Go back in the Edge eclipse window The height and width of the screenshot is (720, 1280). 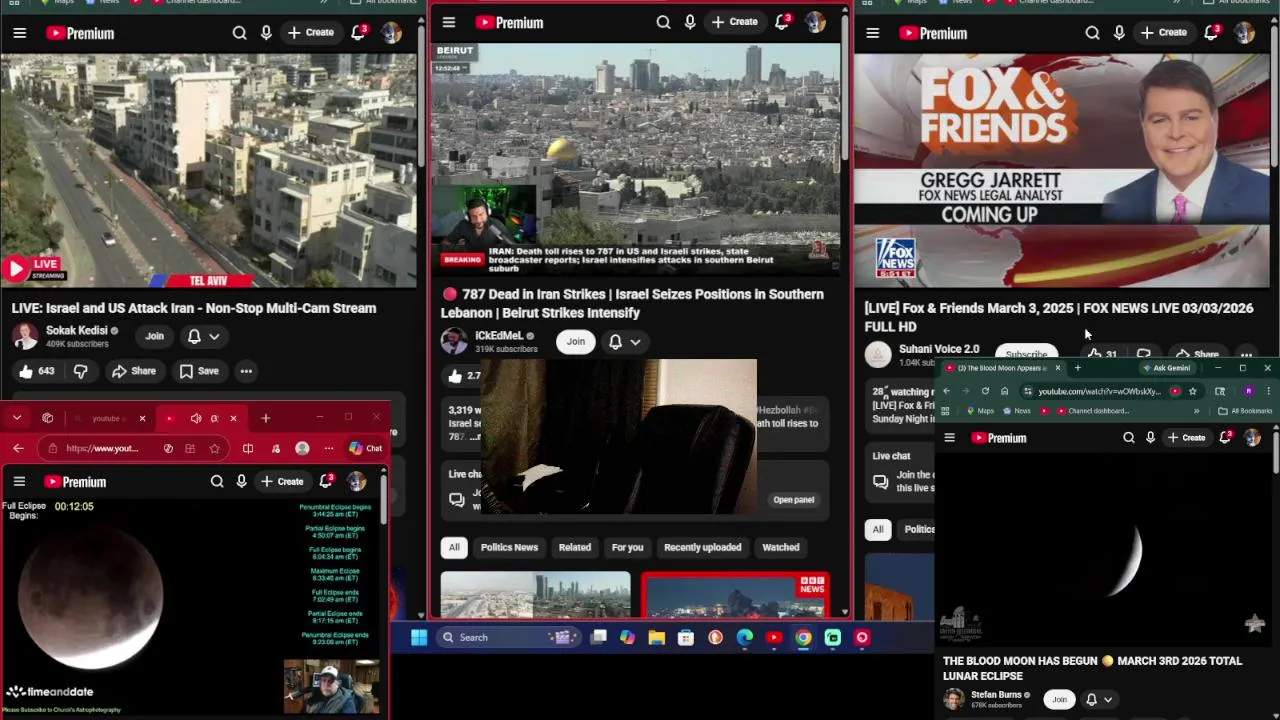pyautogui.click(x=18, y=448)
